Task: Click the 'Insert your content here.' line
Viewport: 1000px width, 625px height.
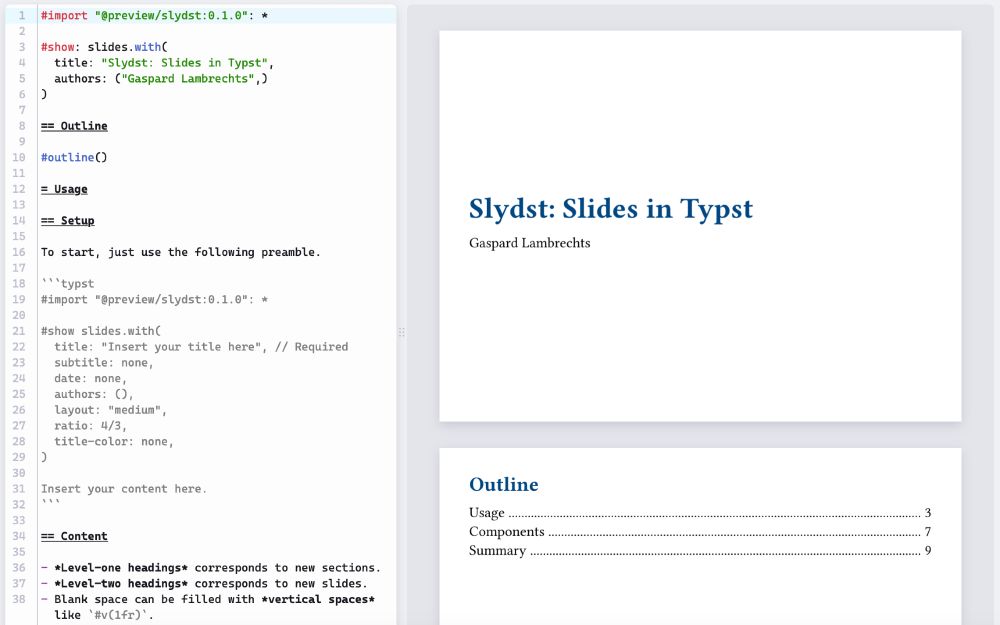Action: (124, 489)
